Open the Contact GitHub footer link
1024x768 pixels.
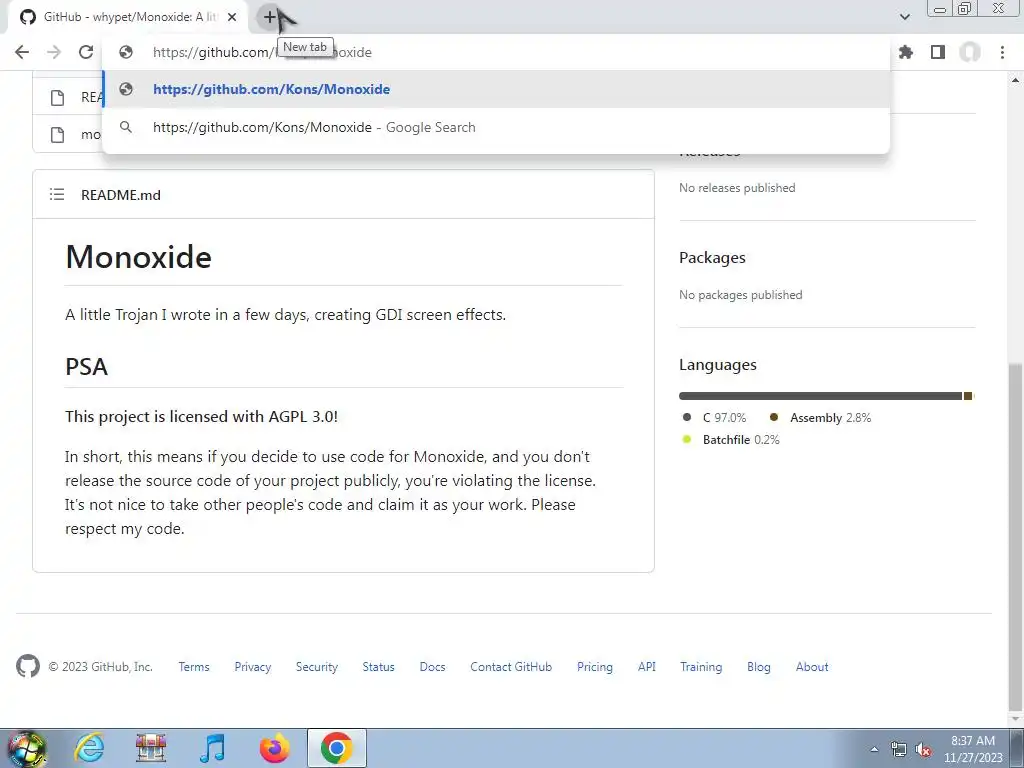pyautogui.click(x=511, y=667)
